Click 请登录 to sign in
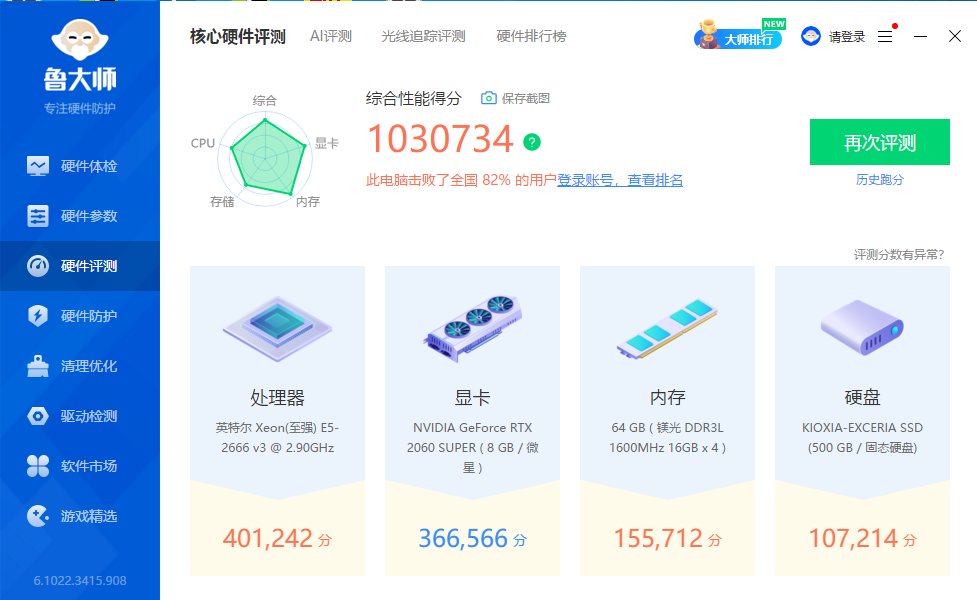 click(x=847, y=37)
